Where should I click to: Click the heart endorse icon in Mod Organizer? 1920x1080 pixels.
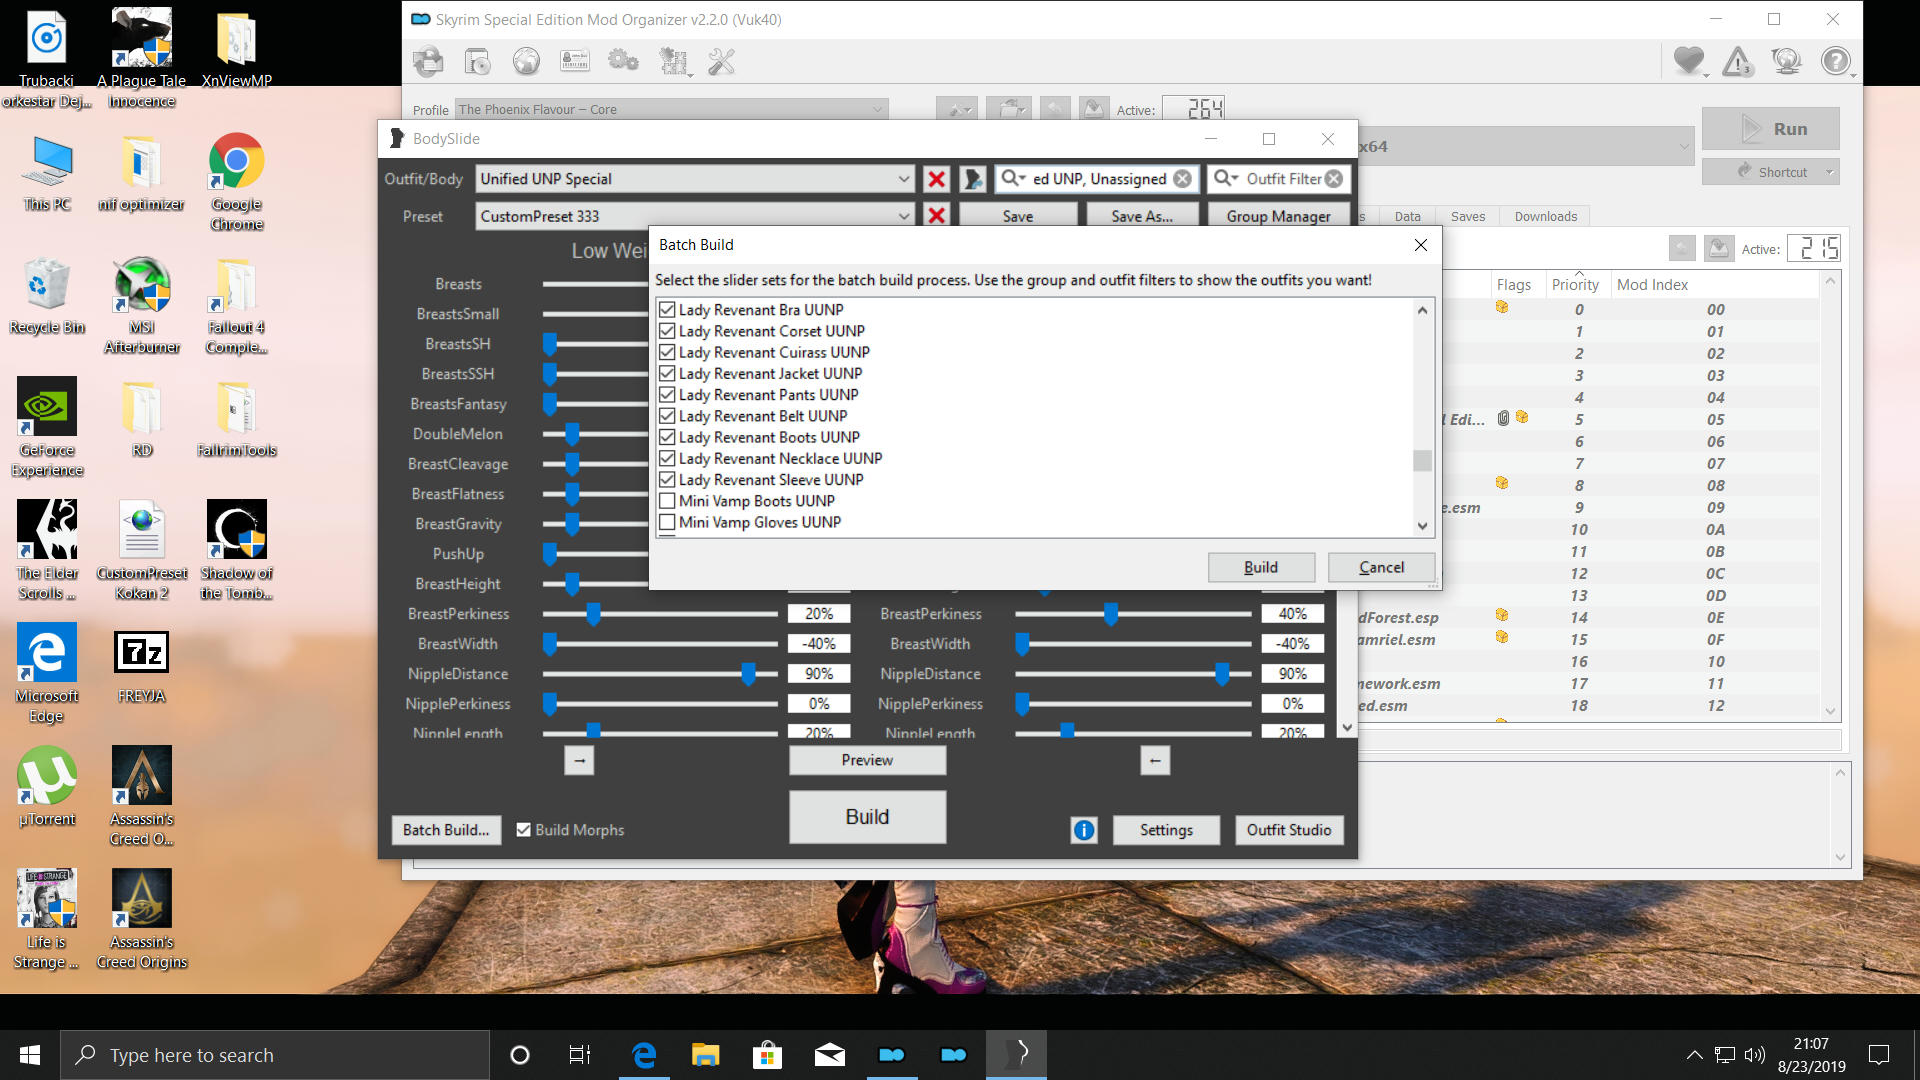(1689, 62)
